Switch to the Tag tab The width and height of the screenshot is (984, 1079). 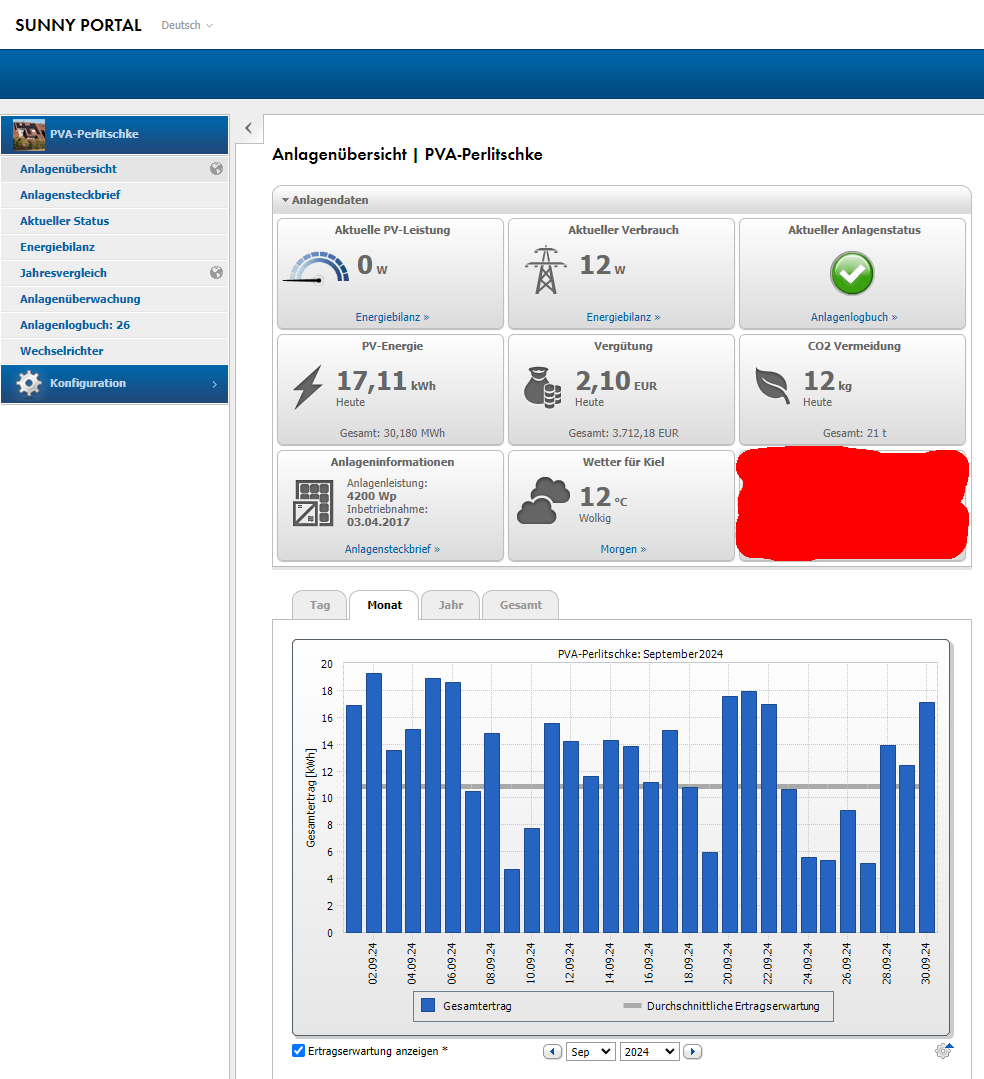pyautogui.click(x=319, y=605)
